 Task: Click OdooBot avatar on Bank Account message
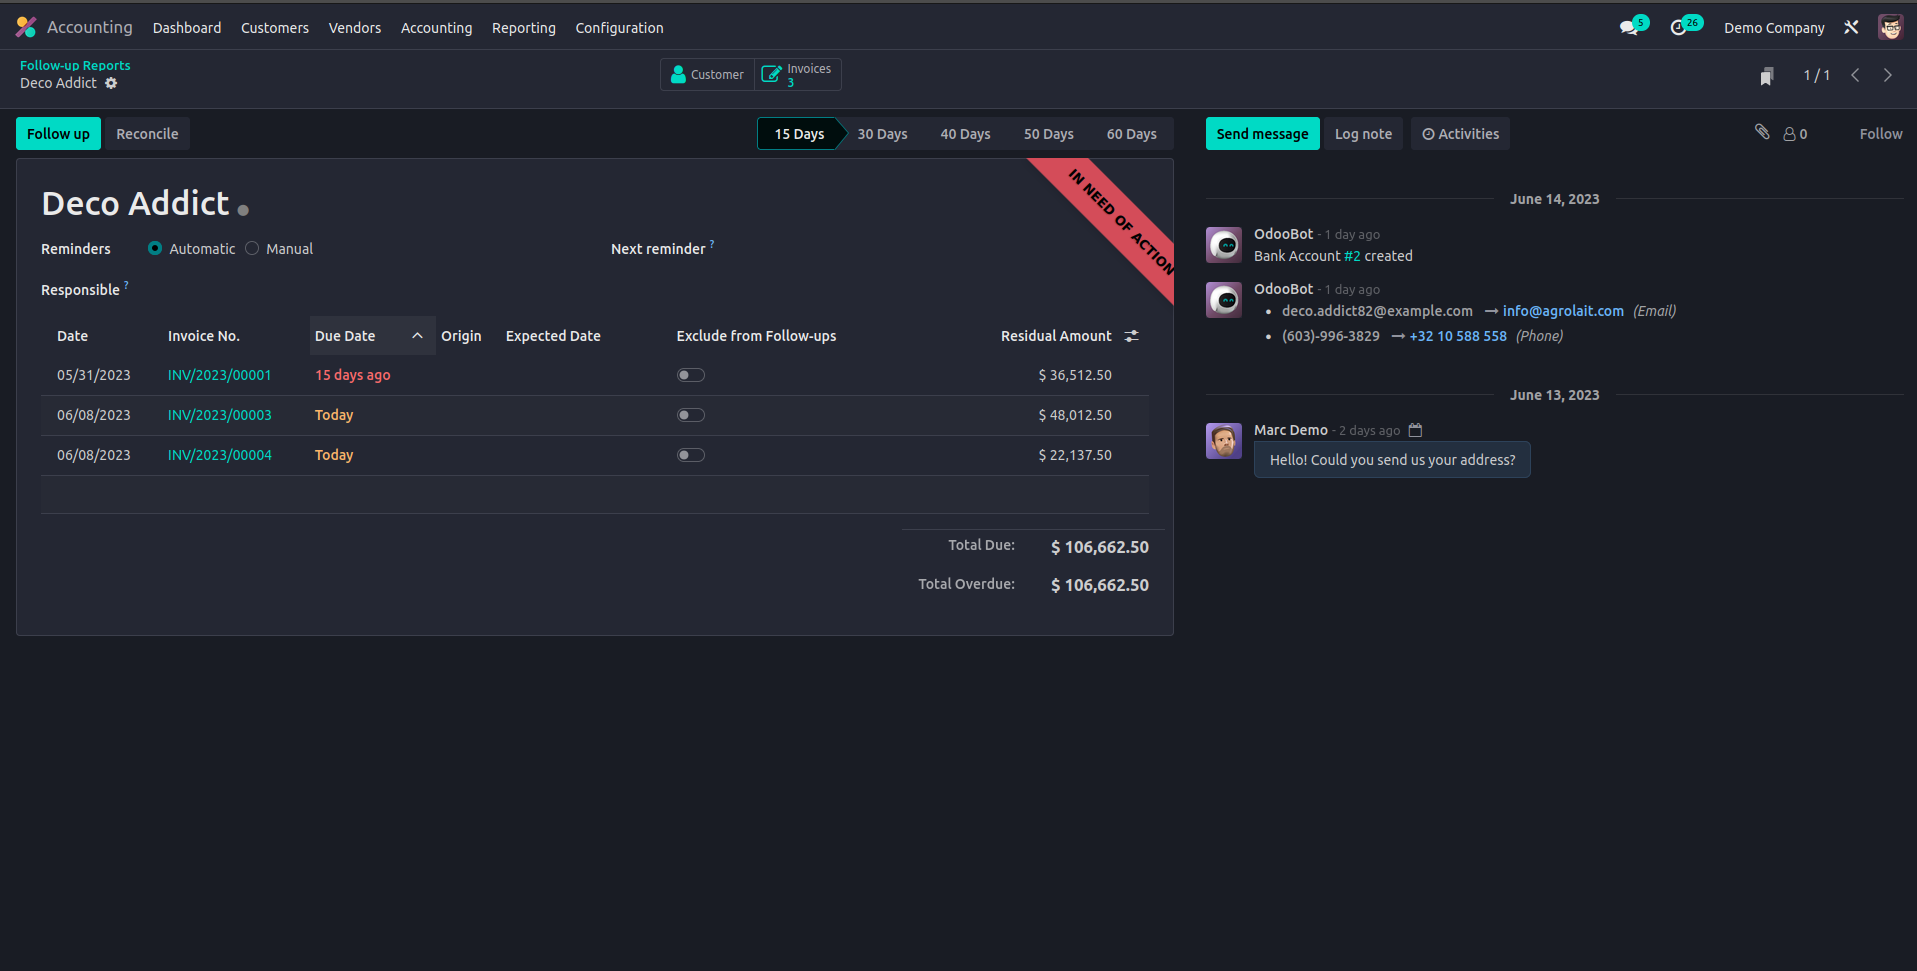click(x=1224, y=245)
